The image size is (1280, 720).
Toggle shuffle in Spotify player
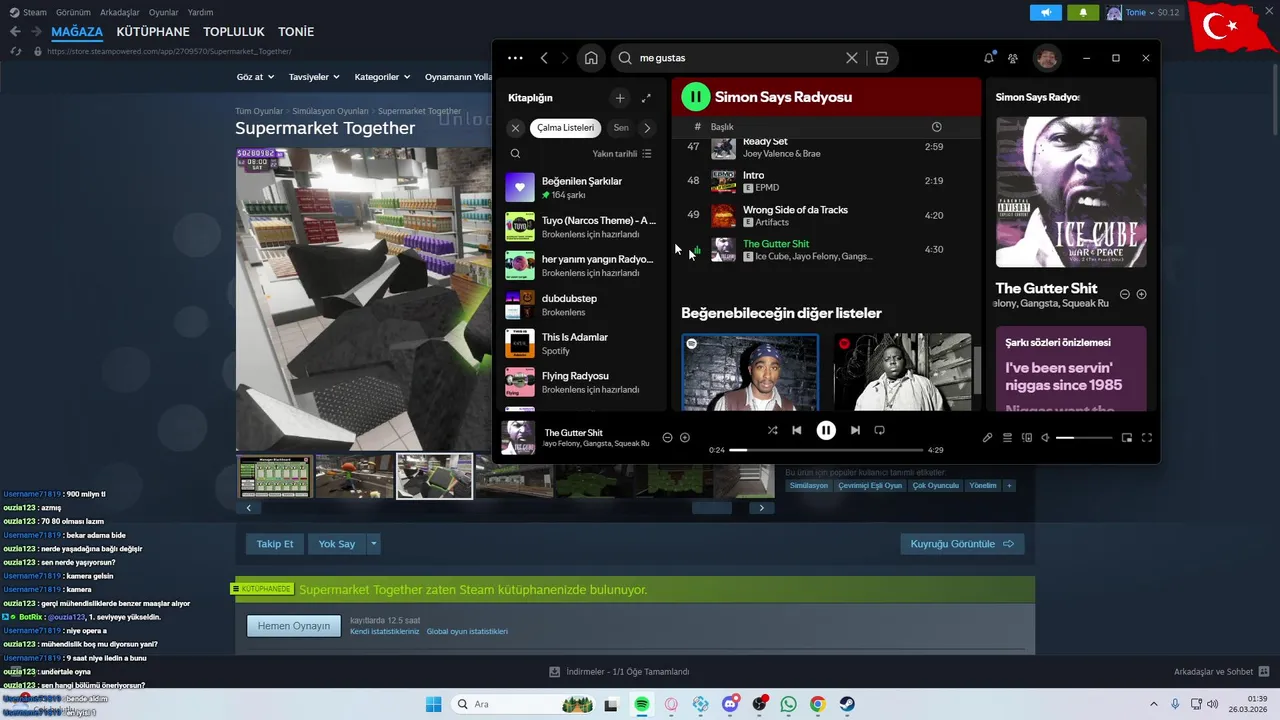point(772,430)
